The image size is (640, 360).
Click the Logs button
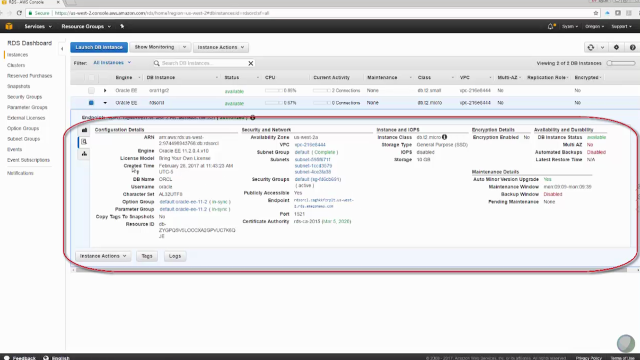[x=175, y=256]
